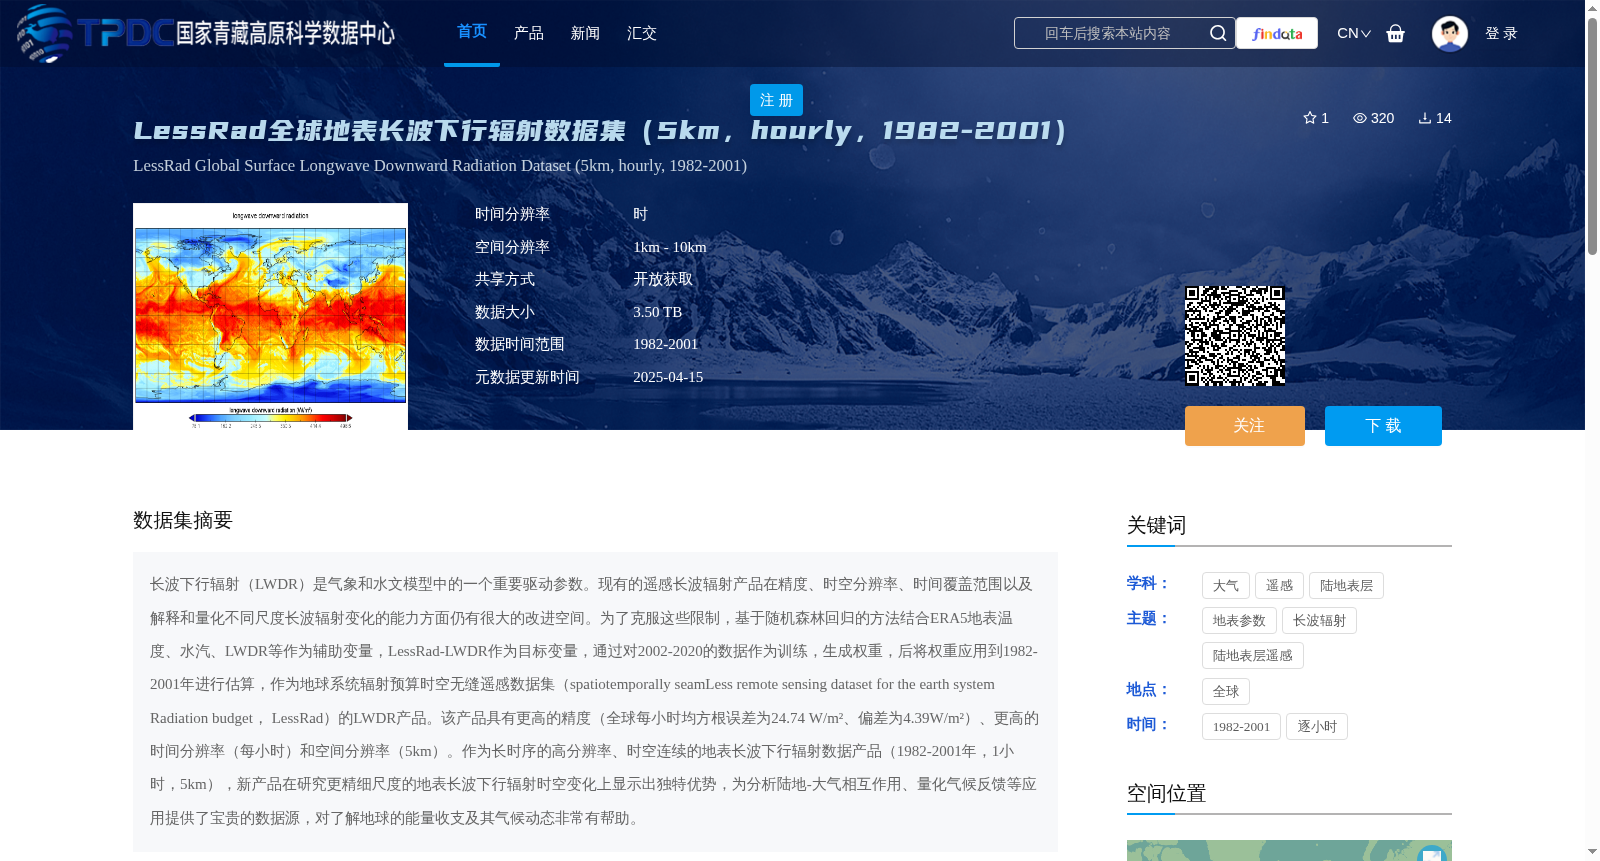Open the 汇交 menu
1600x861 pixels.
(642, 33)
